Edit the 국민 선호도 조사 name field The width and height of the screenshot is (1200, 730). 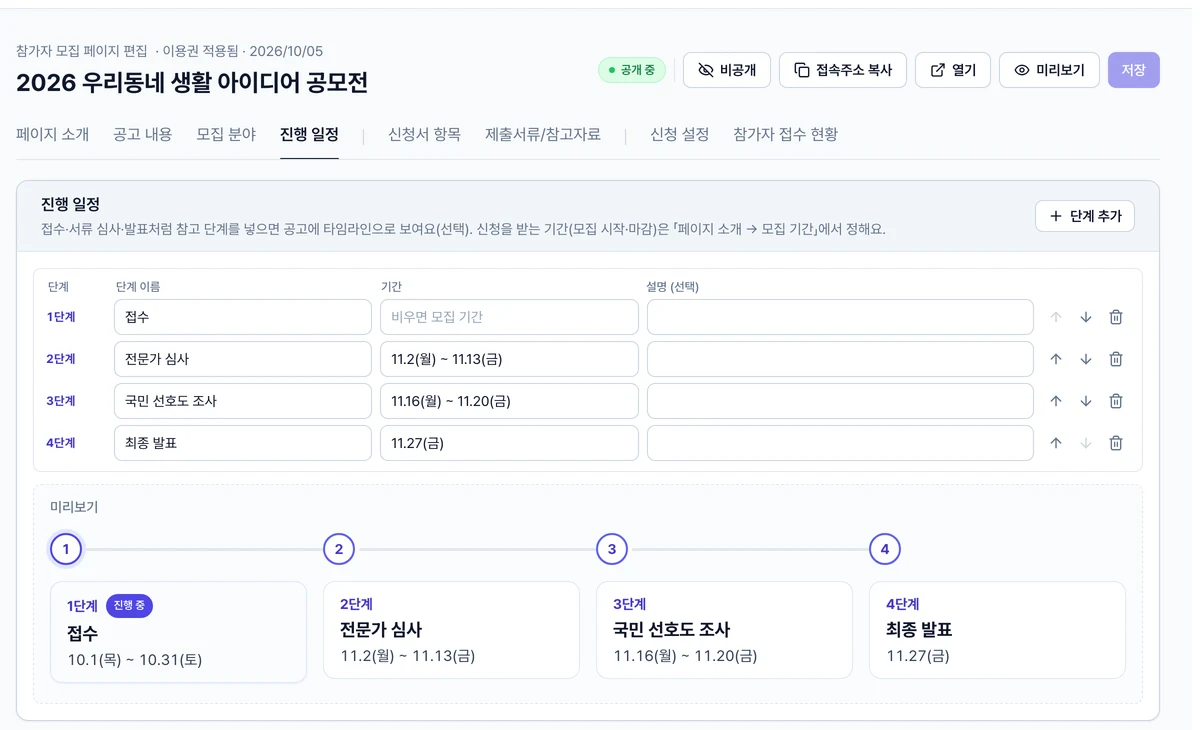(243, 401)
